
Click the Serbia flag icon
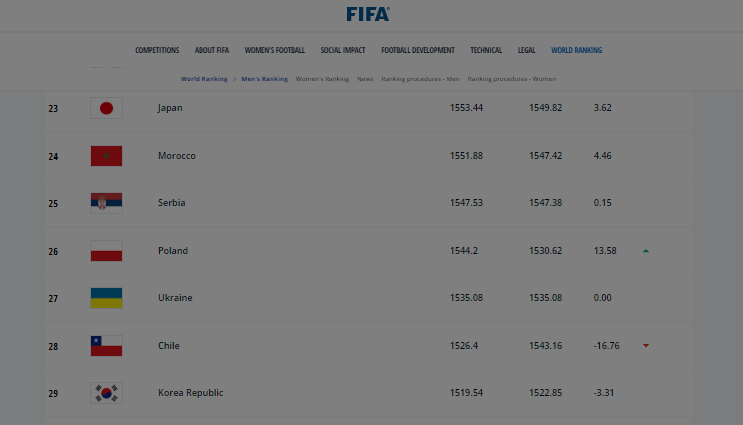click(x=106, y=203)
